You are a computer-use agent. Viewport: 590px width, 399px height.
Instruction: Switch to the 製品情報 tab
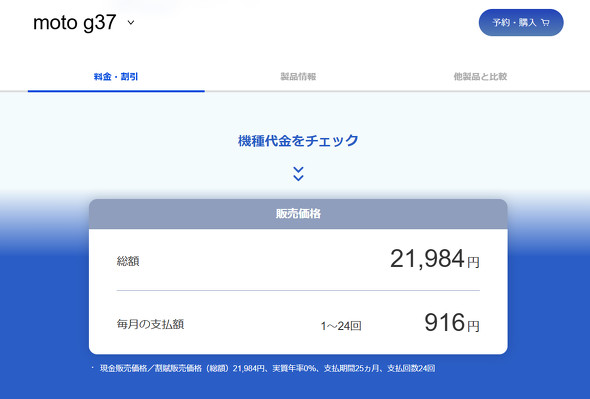coord(298,77)
